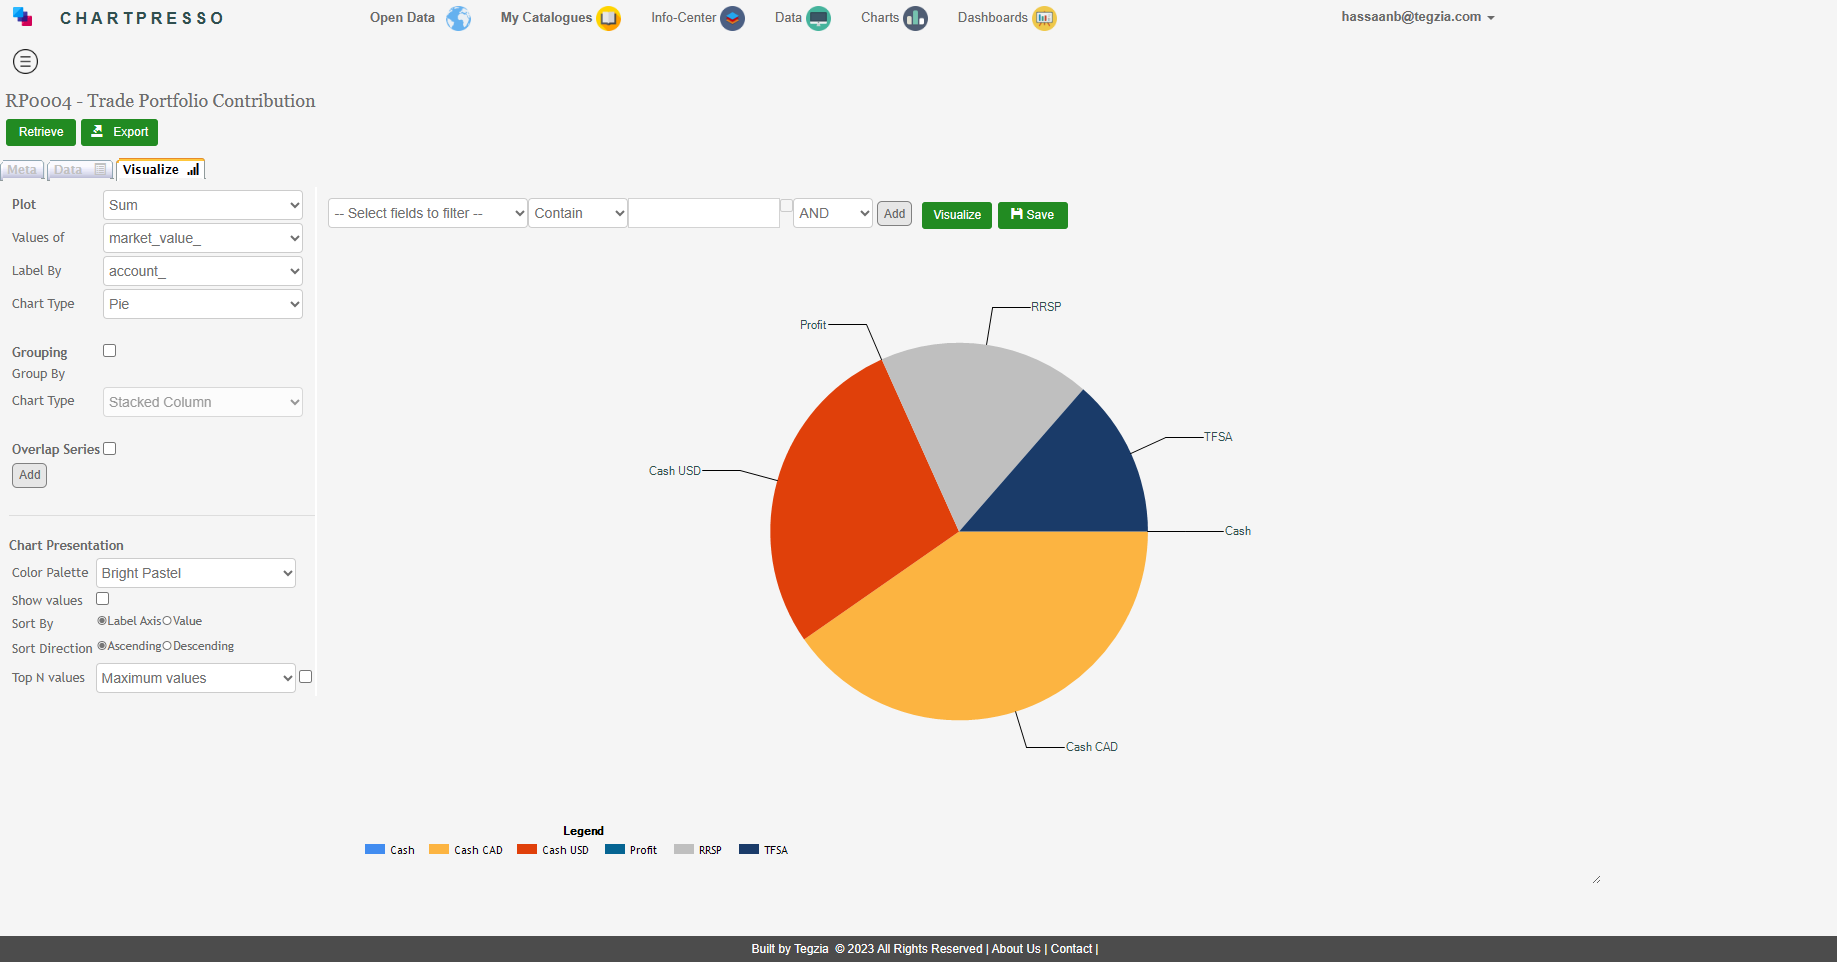Click the Info-Center layers icon
The image size is (1837, 962).
pos(733,18)
